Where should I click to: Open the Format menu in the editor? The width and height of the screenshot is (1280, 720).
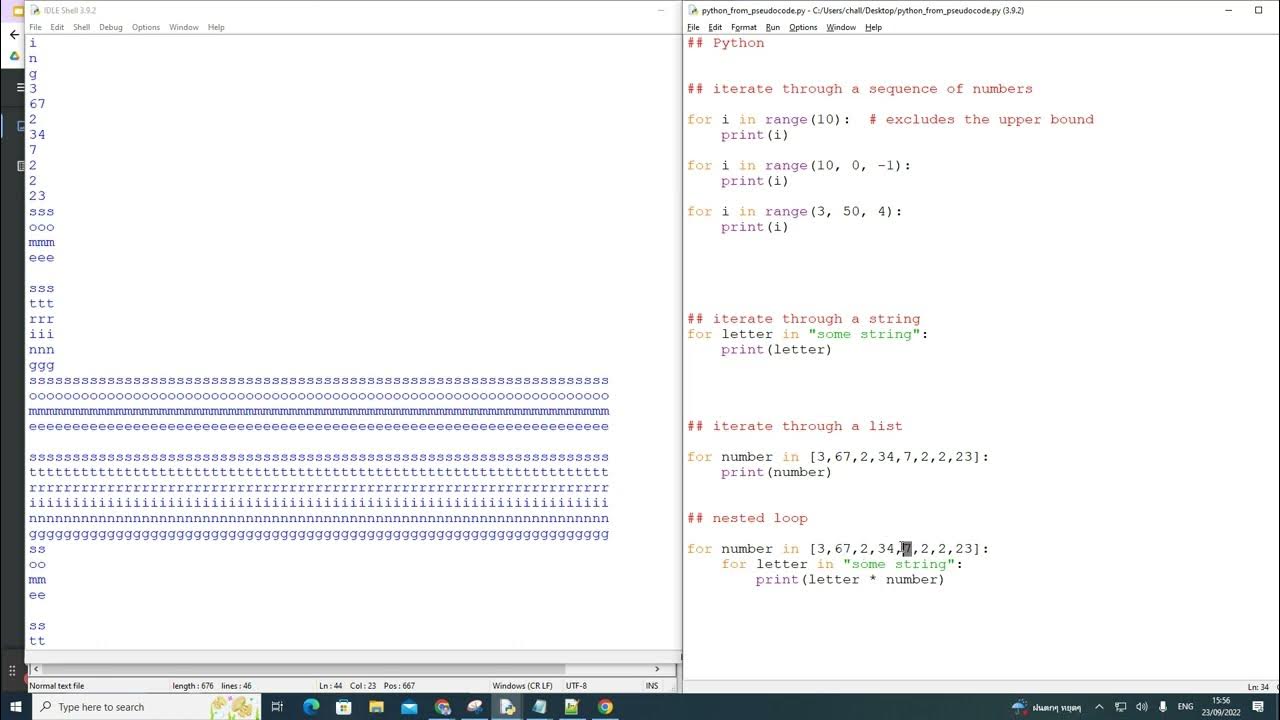pos(744,27)
